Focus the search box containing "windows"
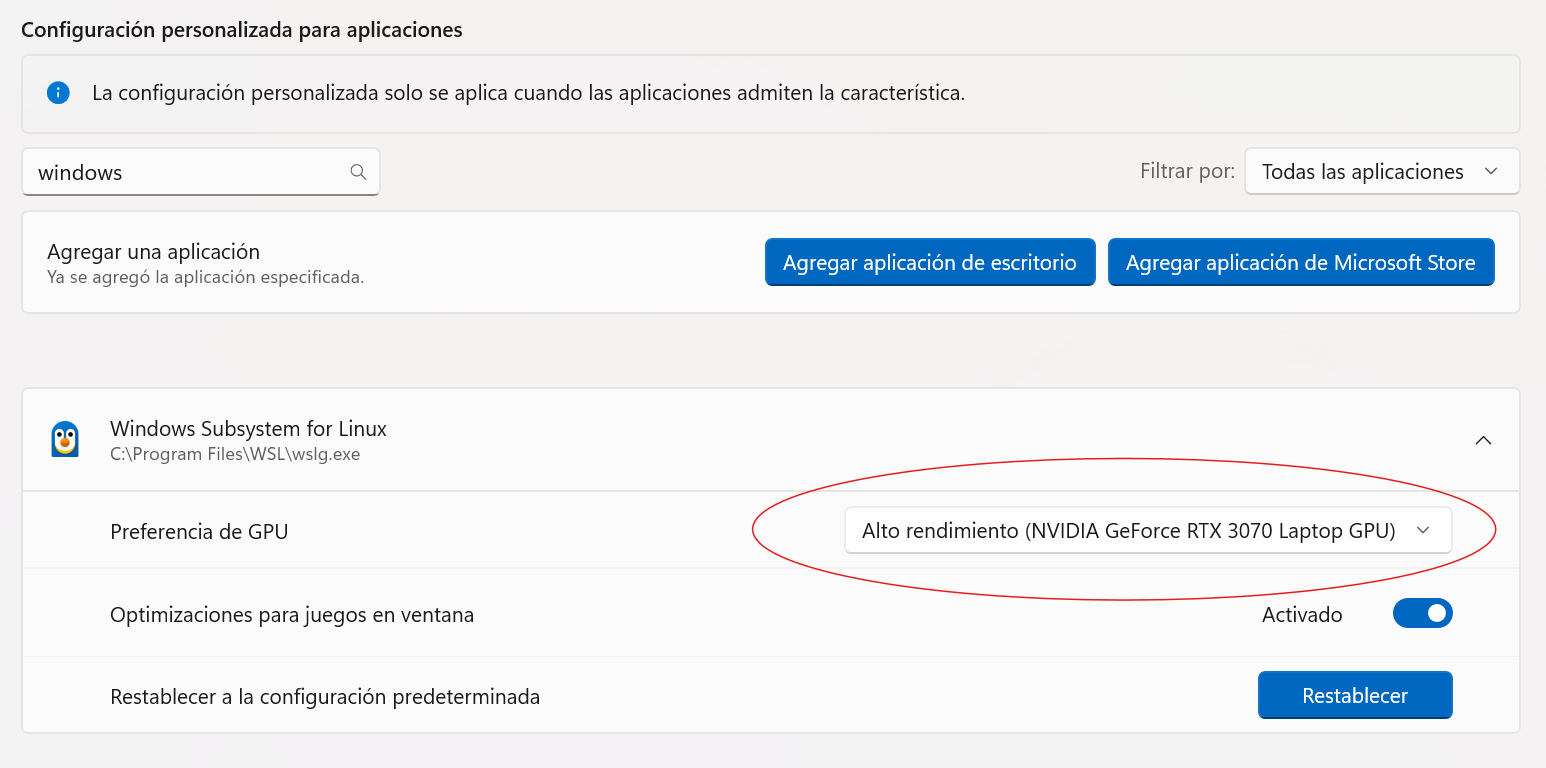 click(x=190, y=172)
